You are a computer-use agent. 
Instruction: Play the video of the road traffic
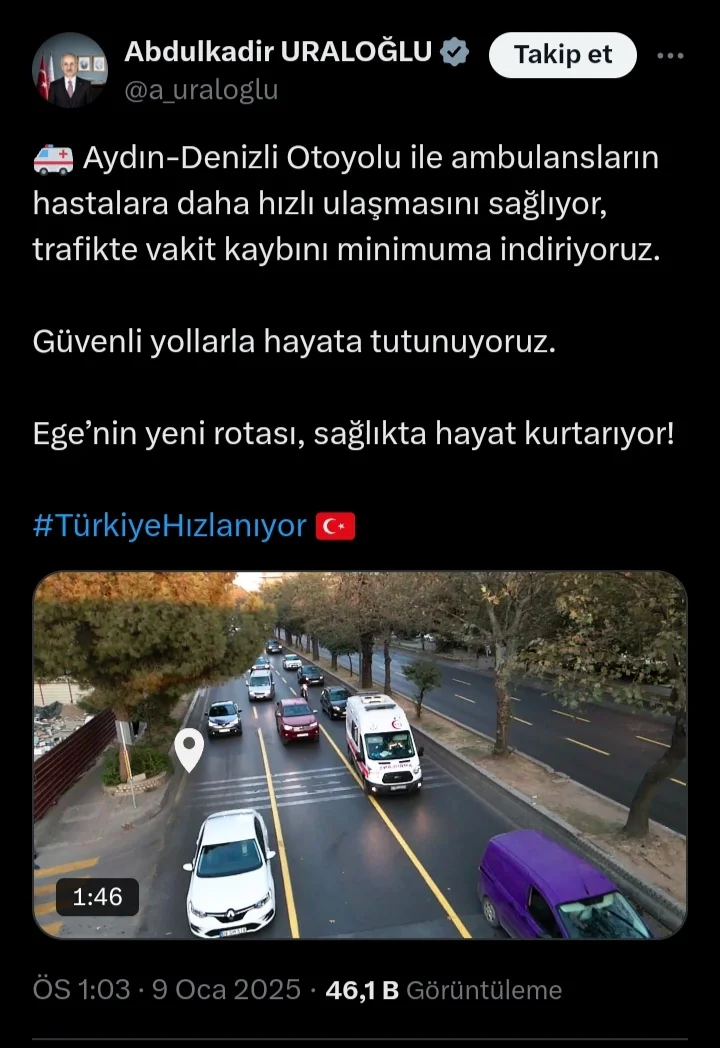point(360,755)
